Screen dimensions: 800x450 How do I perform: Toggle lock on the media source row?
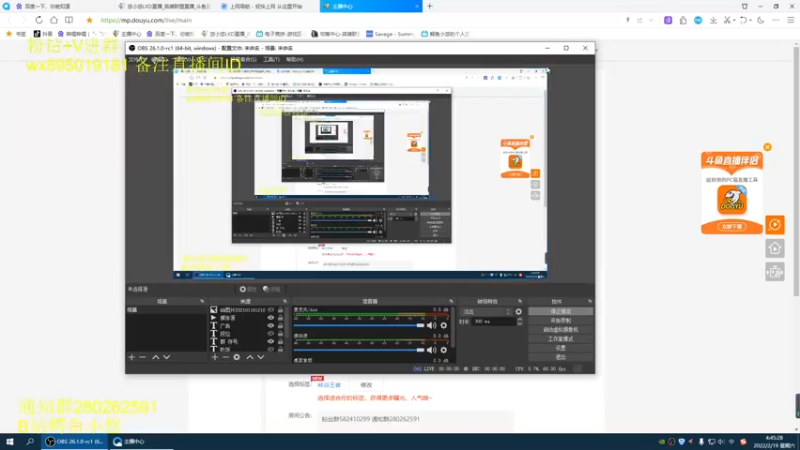280,317
